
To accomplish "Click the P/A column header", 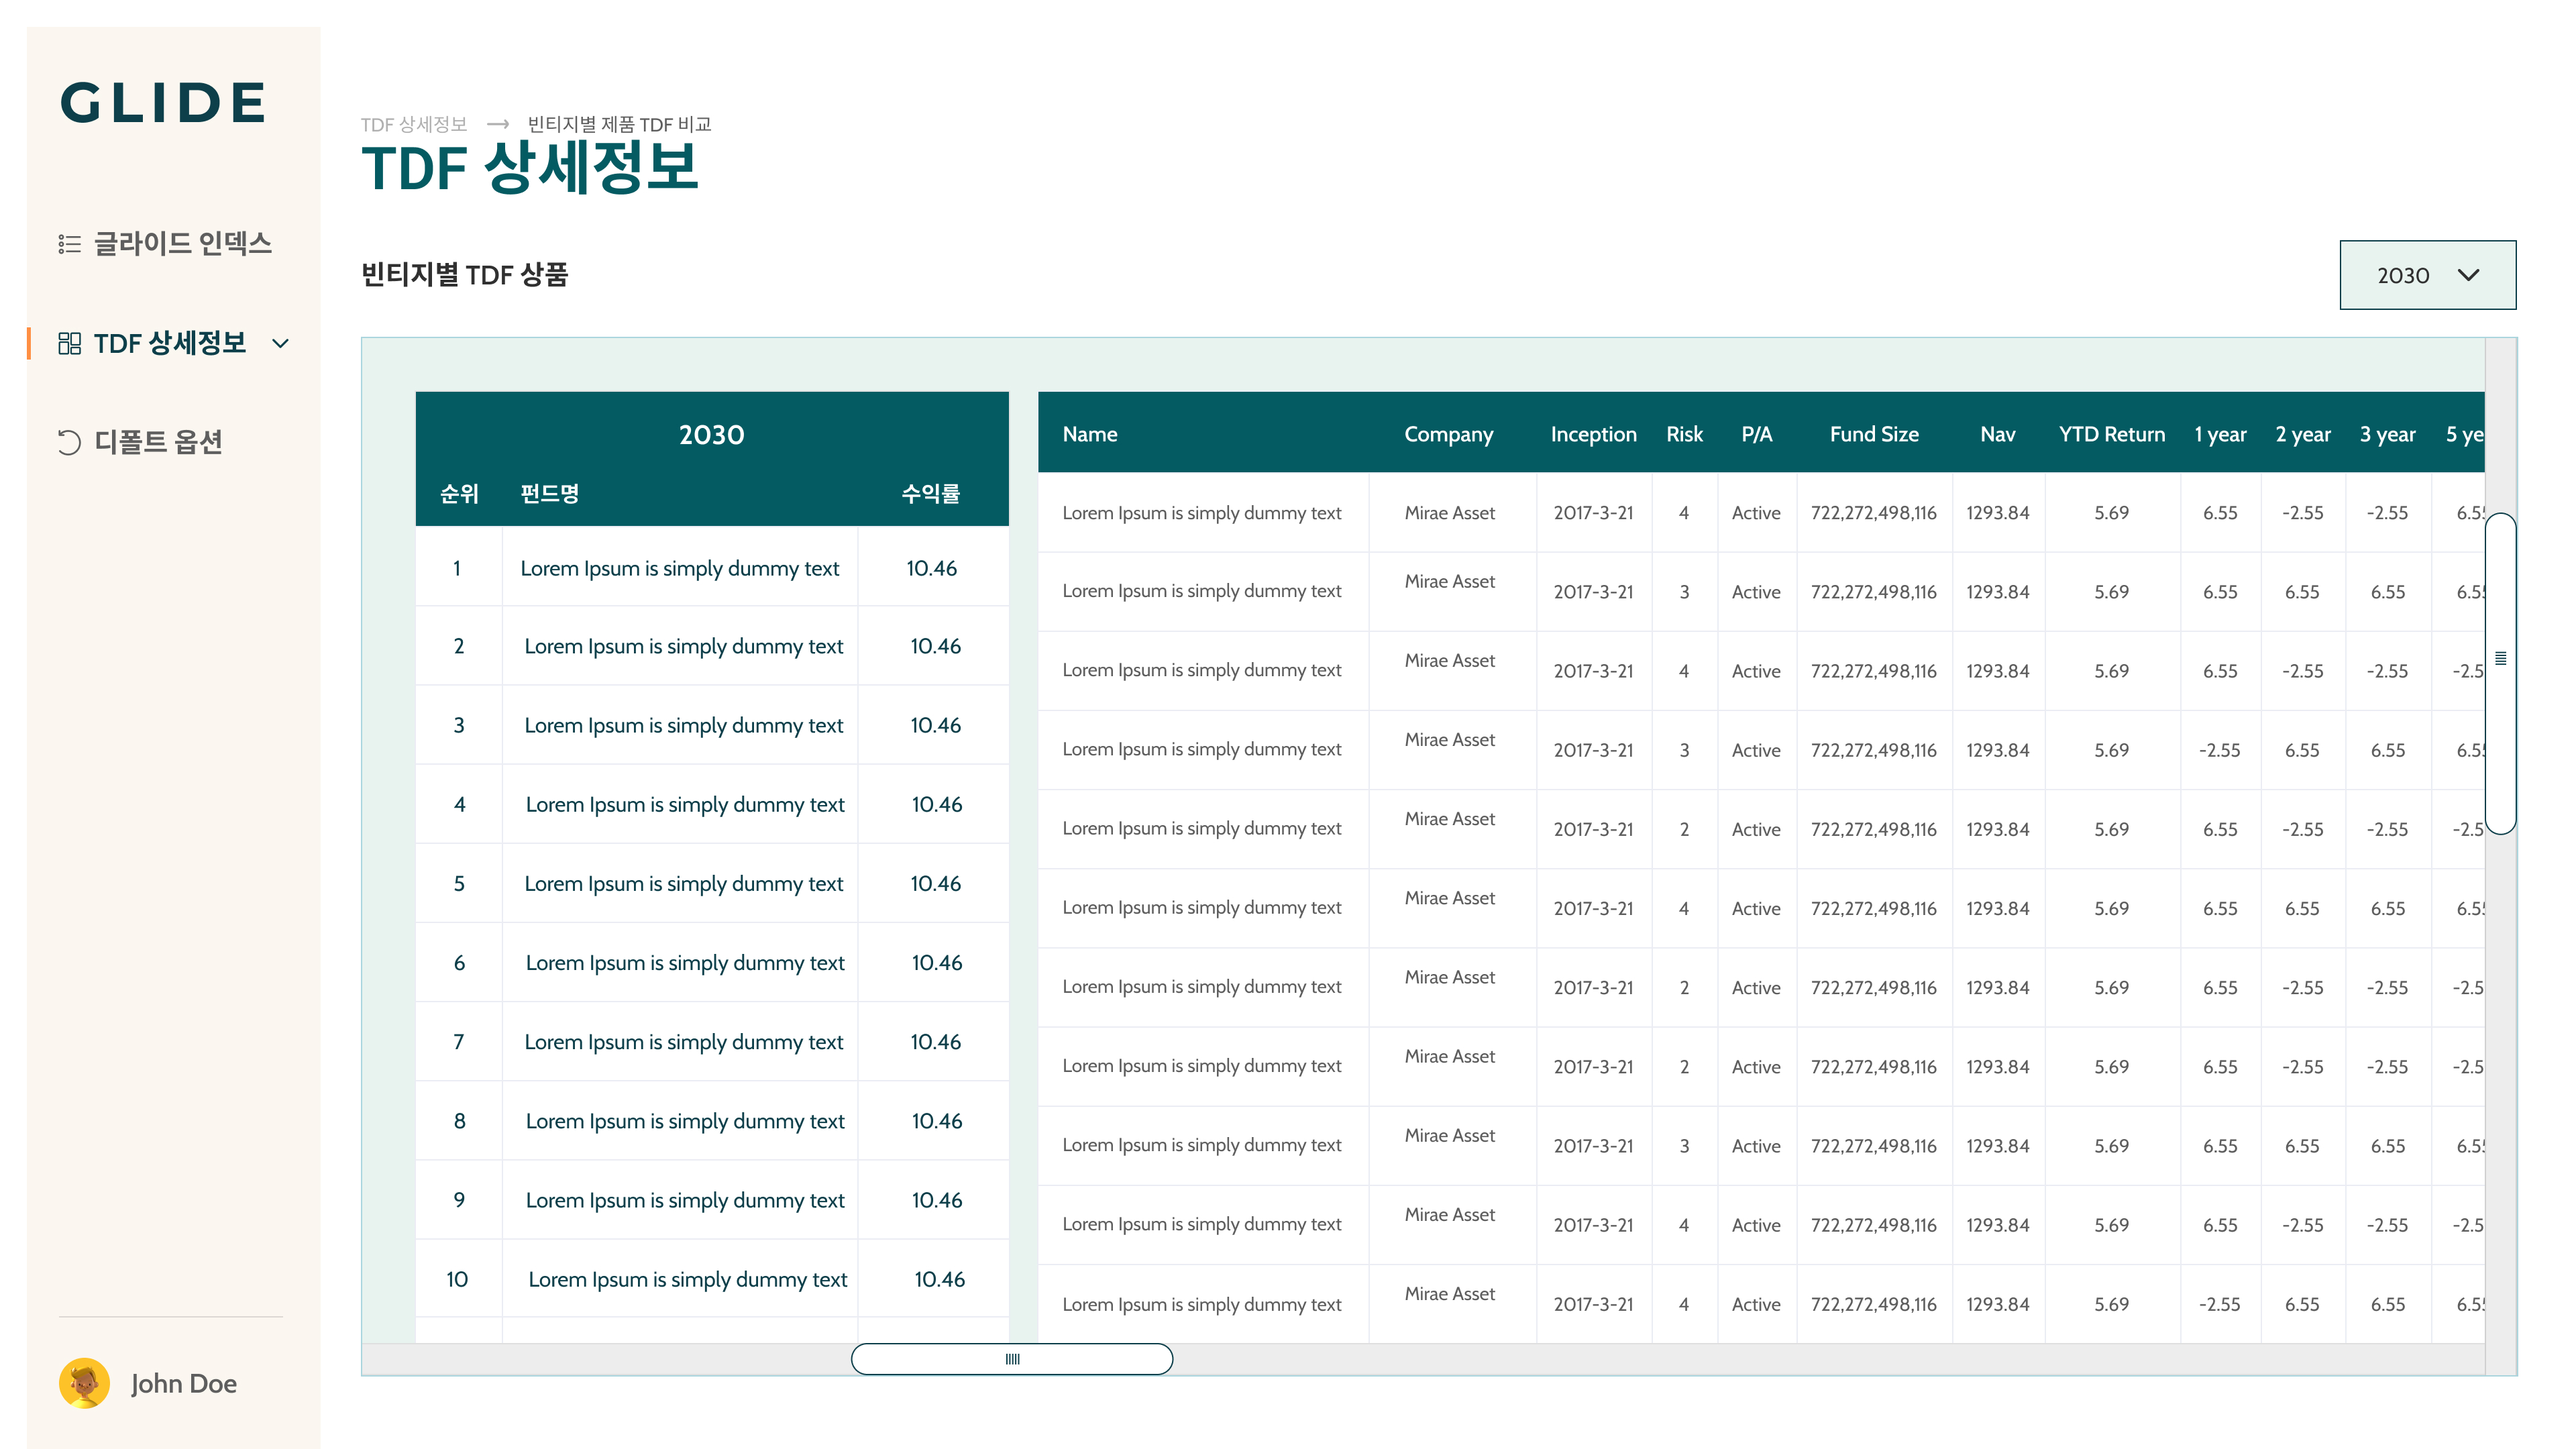I will click(x=1756, y=434).
